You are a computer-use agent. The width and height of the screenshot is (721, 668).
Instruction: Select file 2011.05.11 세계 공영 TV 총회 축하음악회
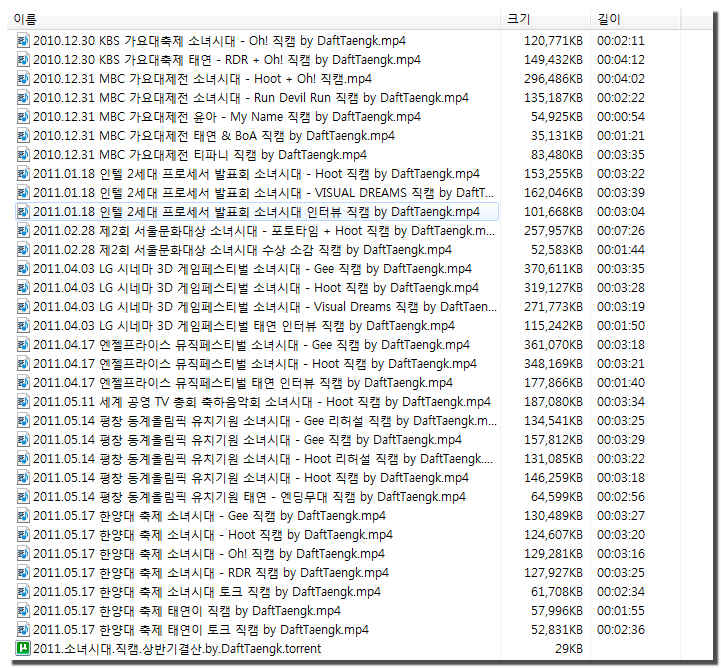(262, 402)
